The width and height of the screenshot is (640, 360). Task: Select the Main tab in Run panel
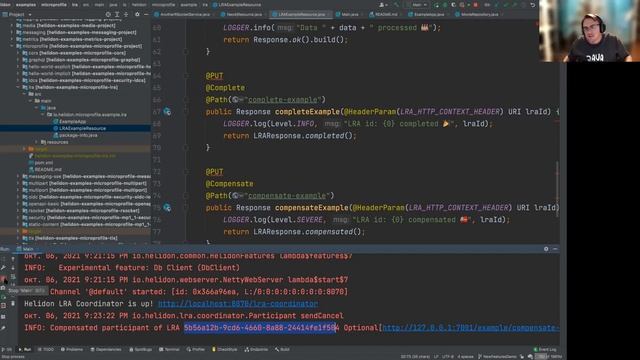coord(25,249)
